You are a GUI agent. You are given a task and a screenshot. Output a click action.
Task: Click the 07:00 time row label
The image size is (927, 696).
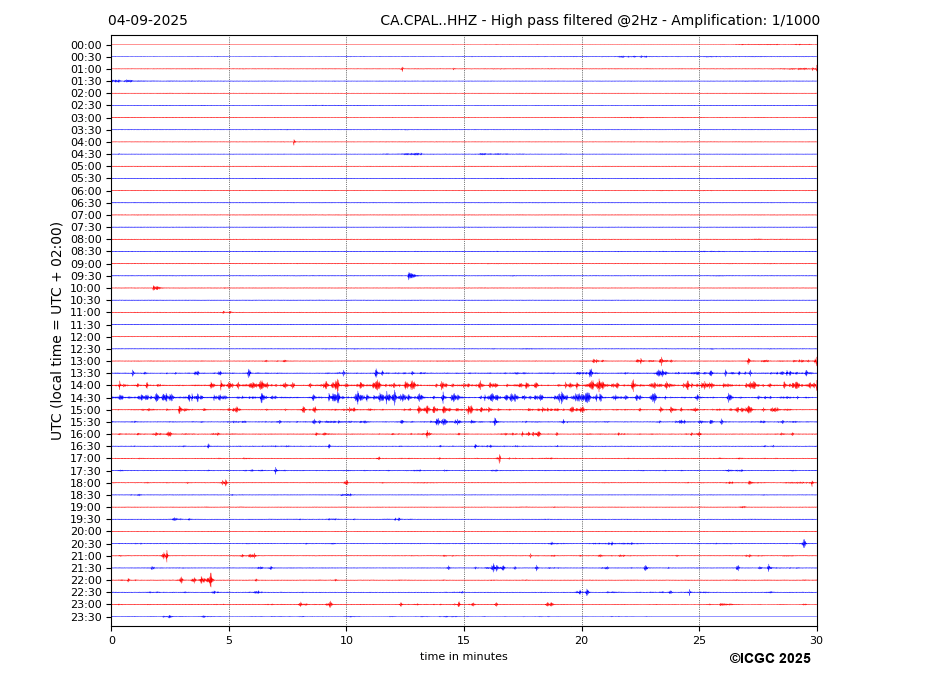[x=86, y=215]
